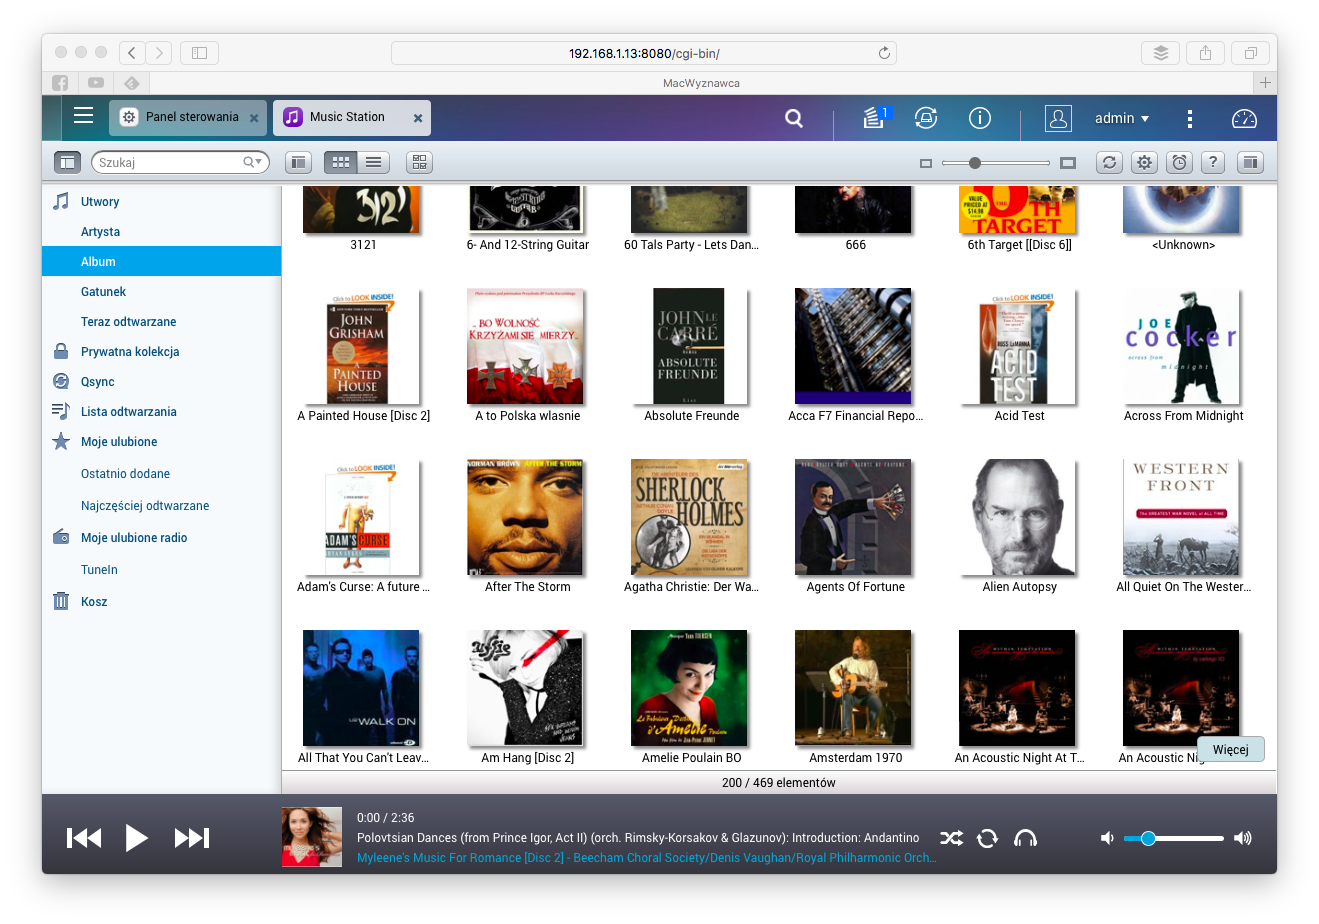Open the dashboard gauge icon
This screenshot has height=924, width=1319.
pyautogui.click(x=1244, y=118)
